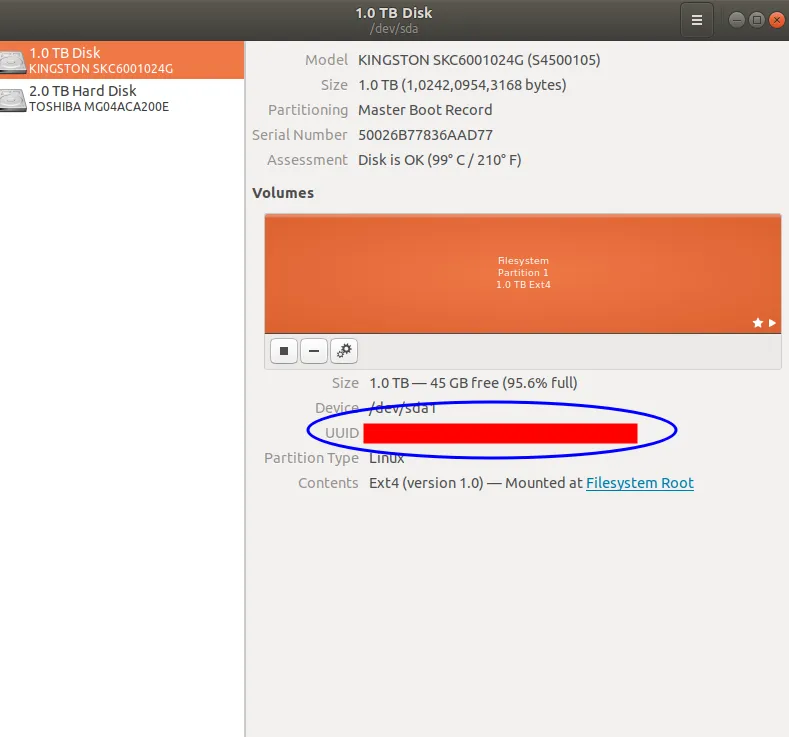The image size is (789, 737).
Task: Close the Disks window
Action: pos(776,19)
